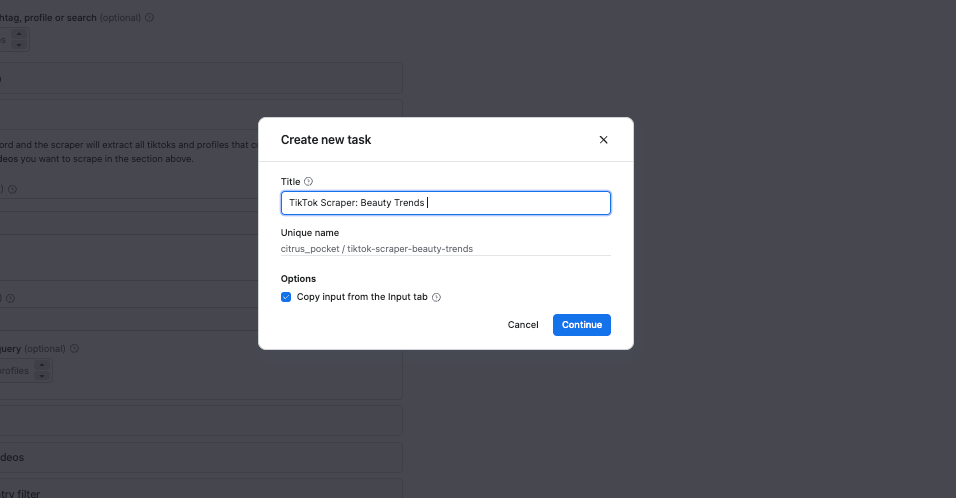Click help icon beside query (optional) label

[x=74, y=349]
